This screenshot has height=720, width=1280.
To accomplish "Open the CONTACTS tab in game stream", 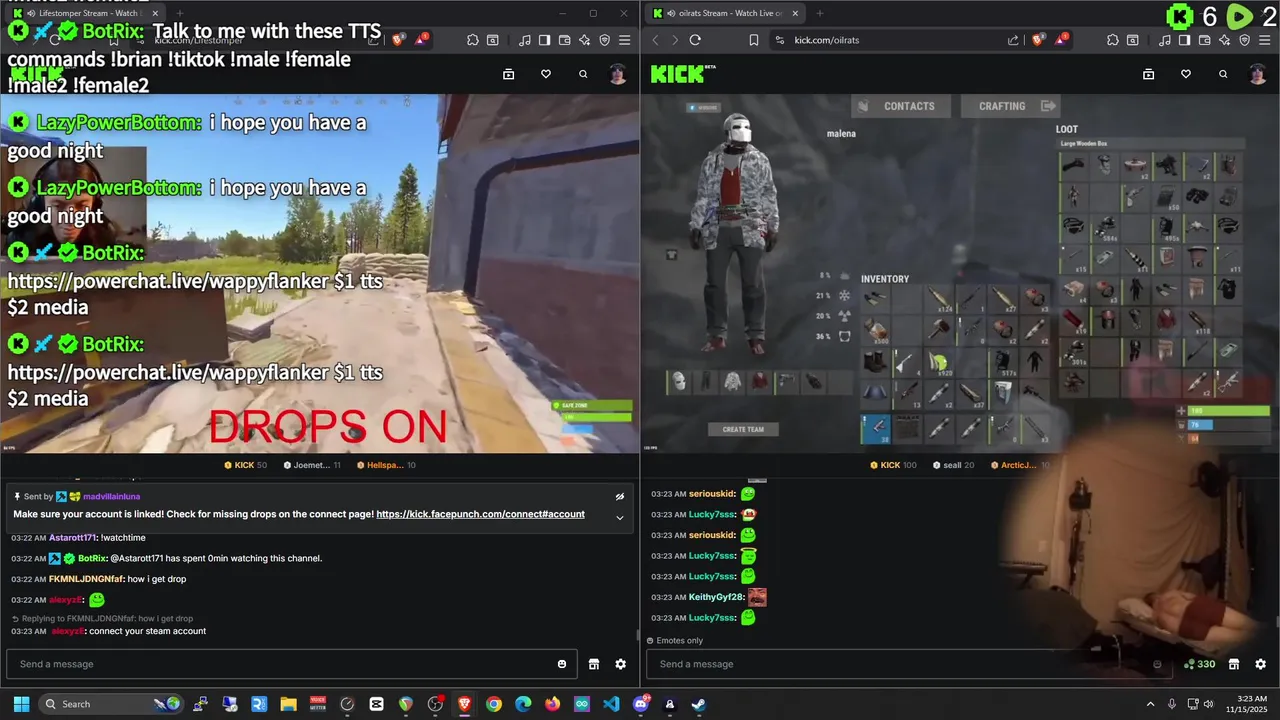I will point(900,106).
